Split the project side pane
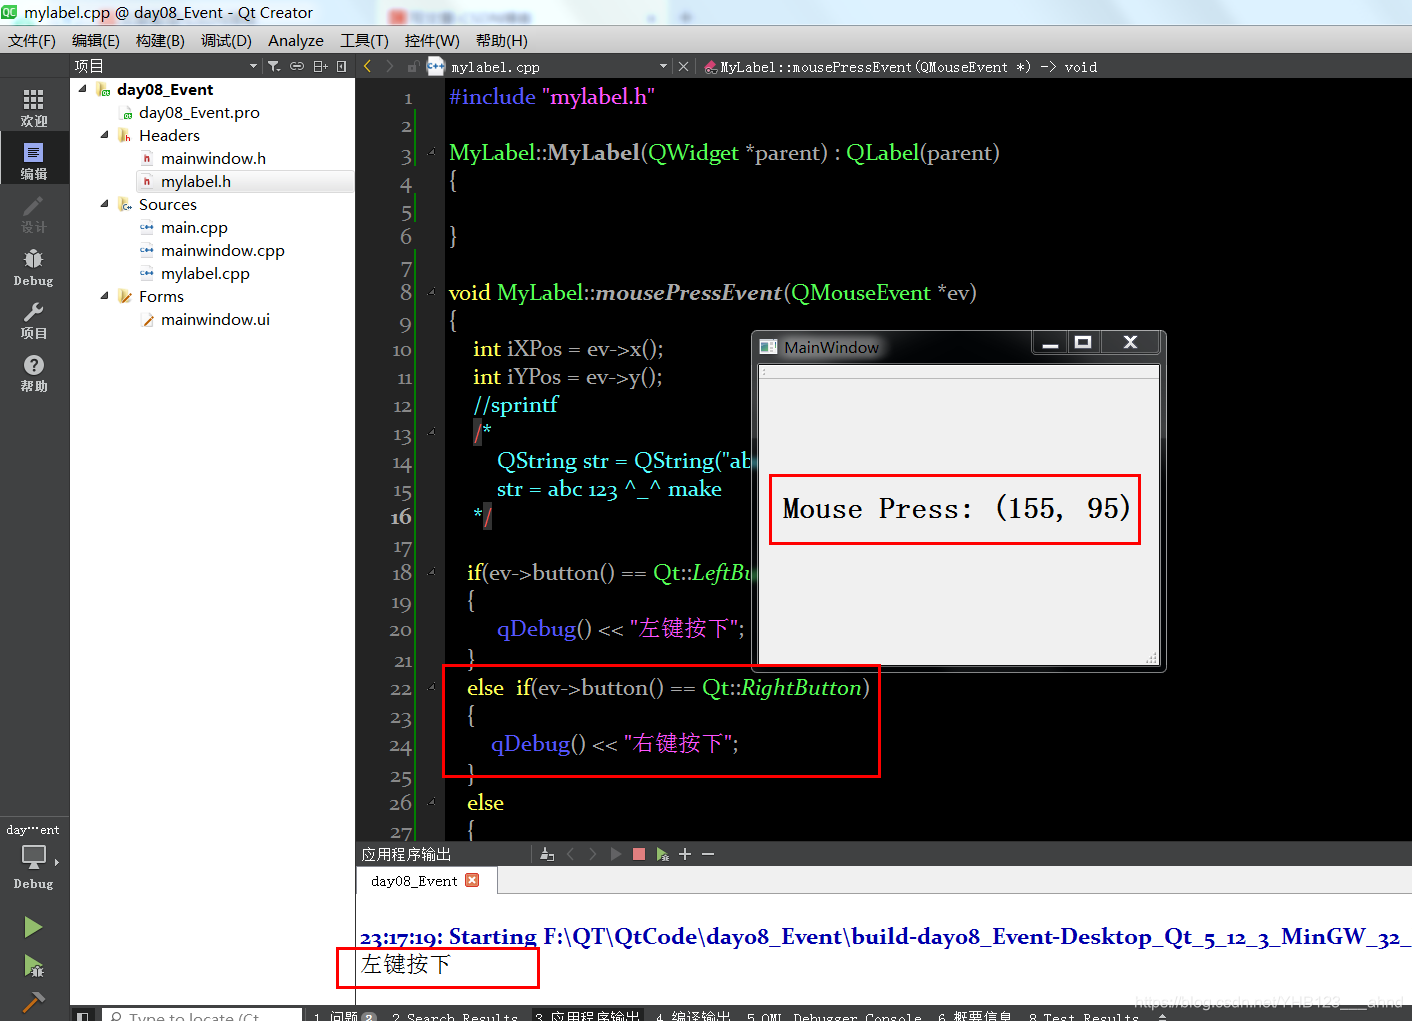The height and width of the screenshot is (1021, 1412). point(320,66)
